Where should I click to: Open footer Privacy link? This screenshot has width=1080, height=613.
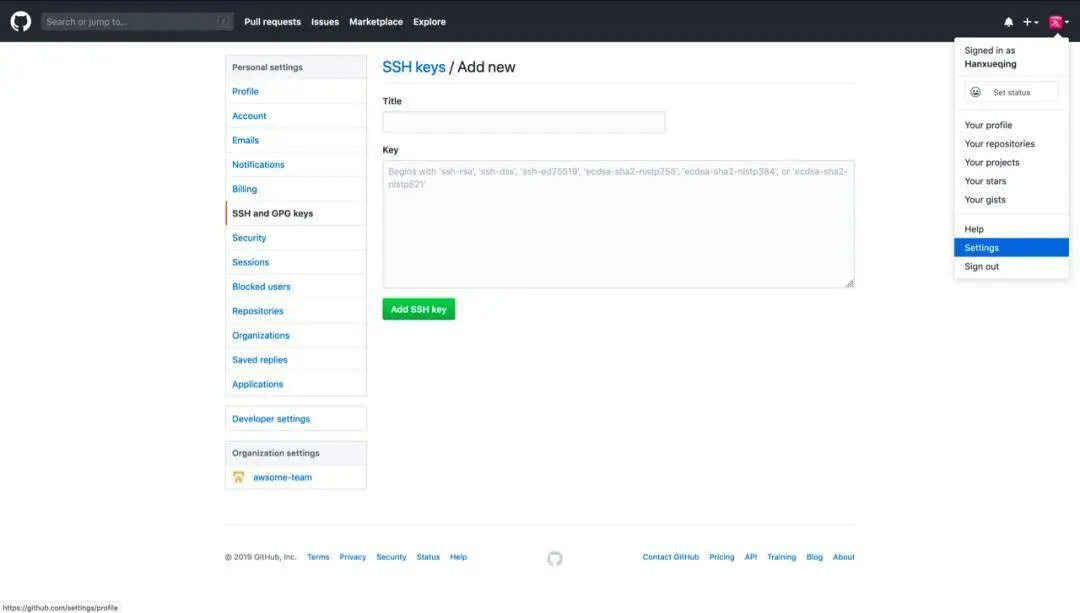(x=353, y=557)
